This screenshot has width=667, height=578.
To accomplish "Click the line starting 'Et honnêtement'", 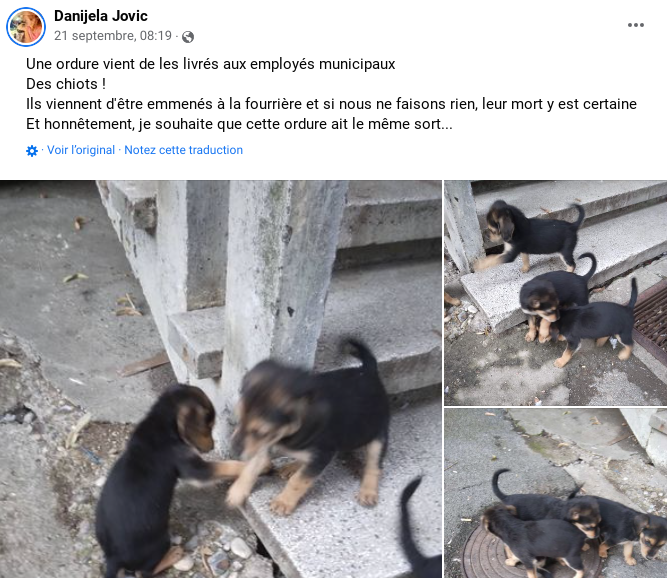I will click(239, 124).
